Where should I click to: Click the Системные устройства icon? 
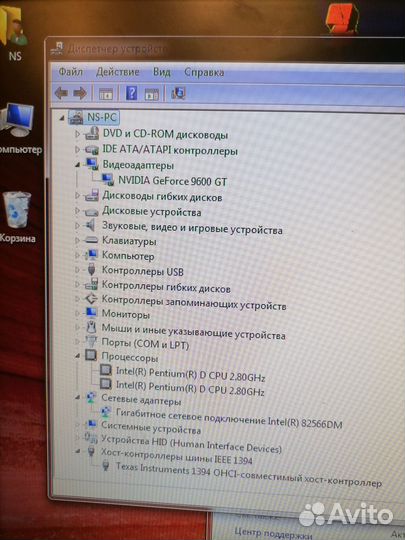click(91, 425)
